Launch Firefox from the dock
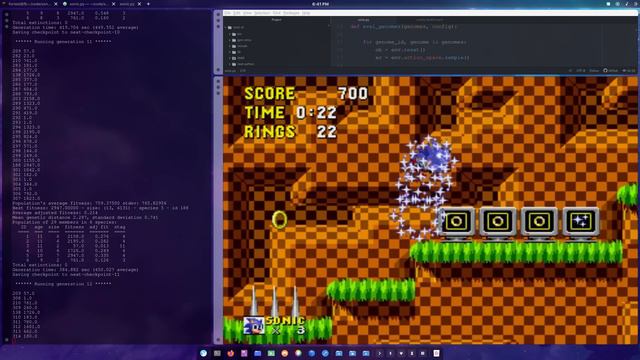 [231, 353]
